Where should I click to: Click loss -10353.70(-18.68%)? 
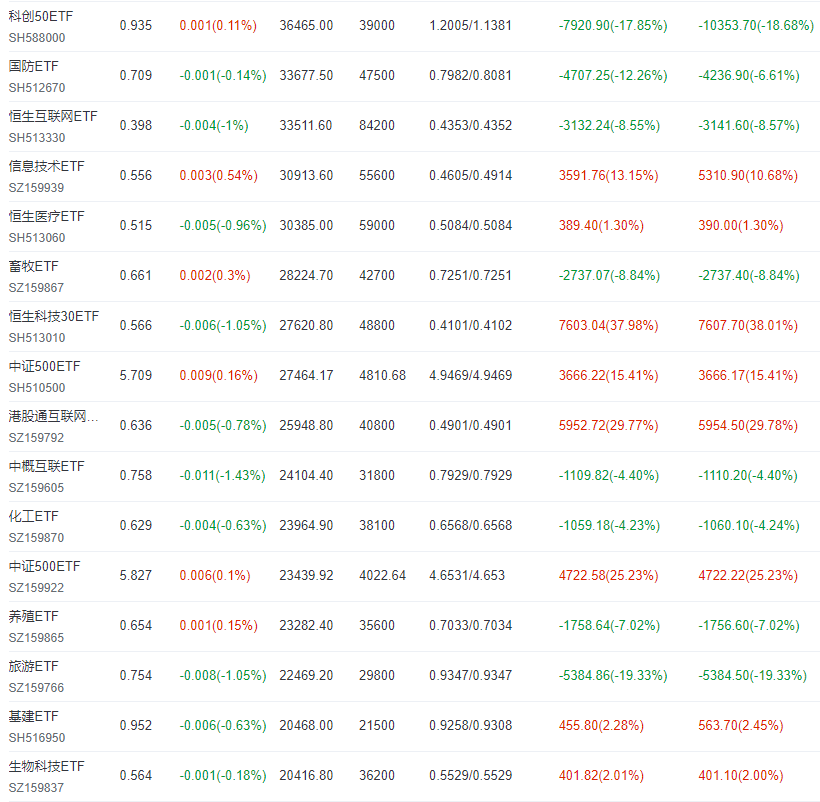click(756, 26)
